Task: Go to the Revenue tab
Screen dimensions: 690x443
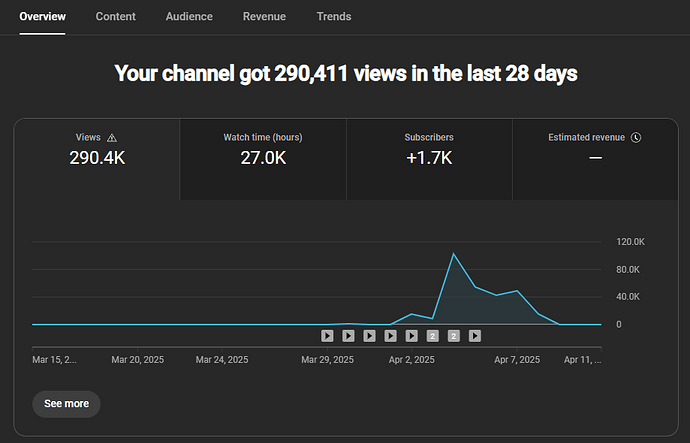Action: (264, 17)
